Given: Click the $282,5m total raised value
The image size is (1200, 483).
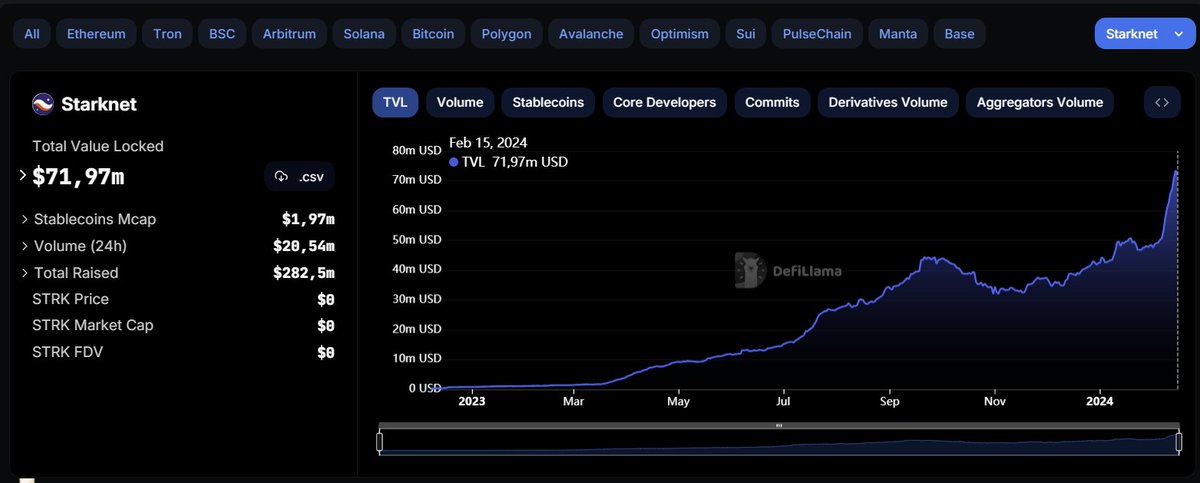Looking at the screenshot, I should point(304,273).
